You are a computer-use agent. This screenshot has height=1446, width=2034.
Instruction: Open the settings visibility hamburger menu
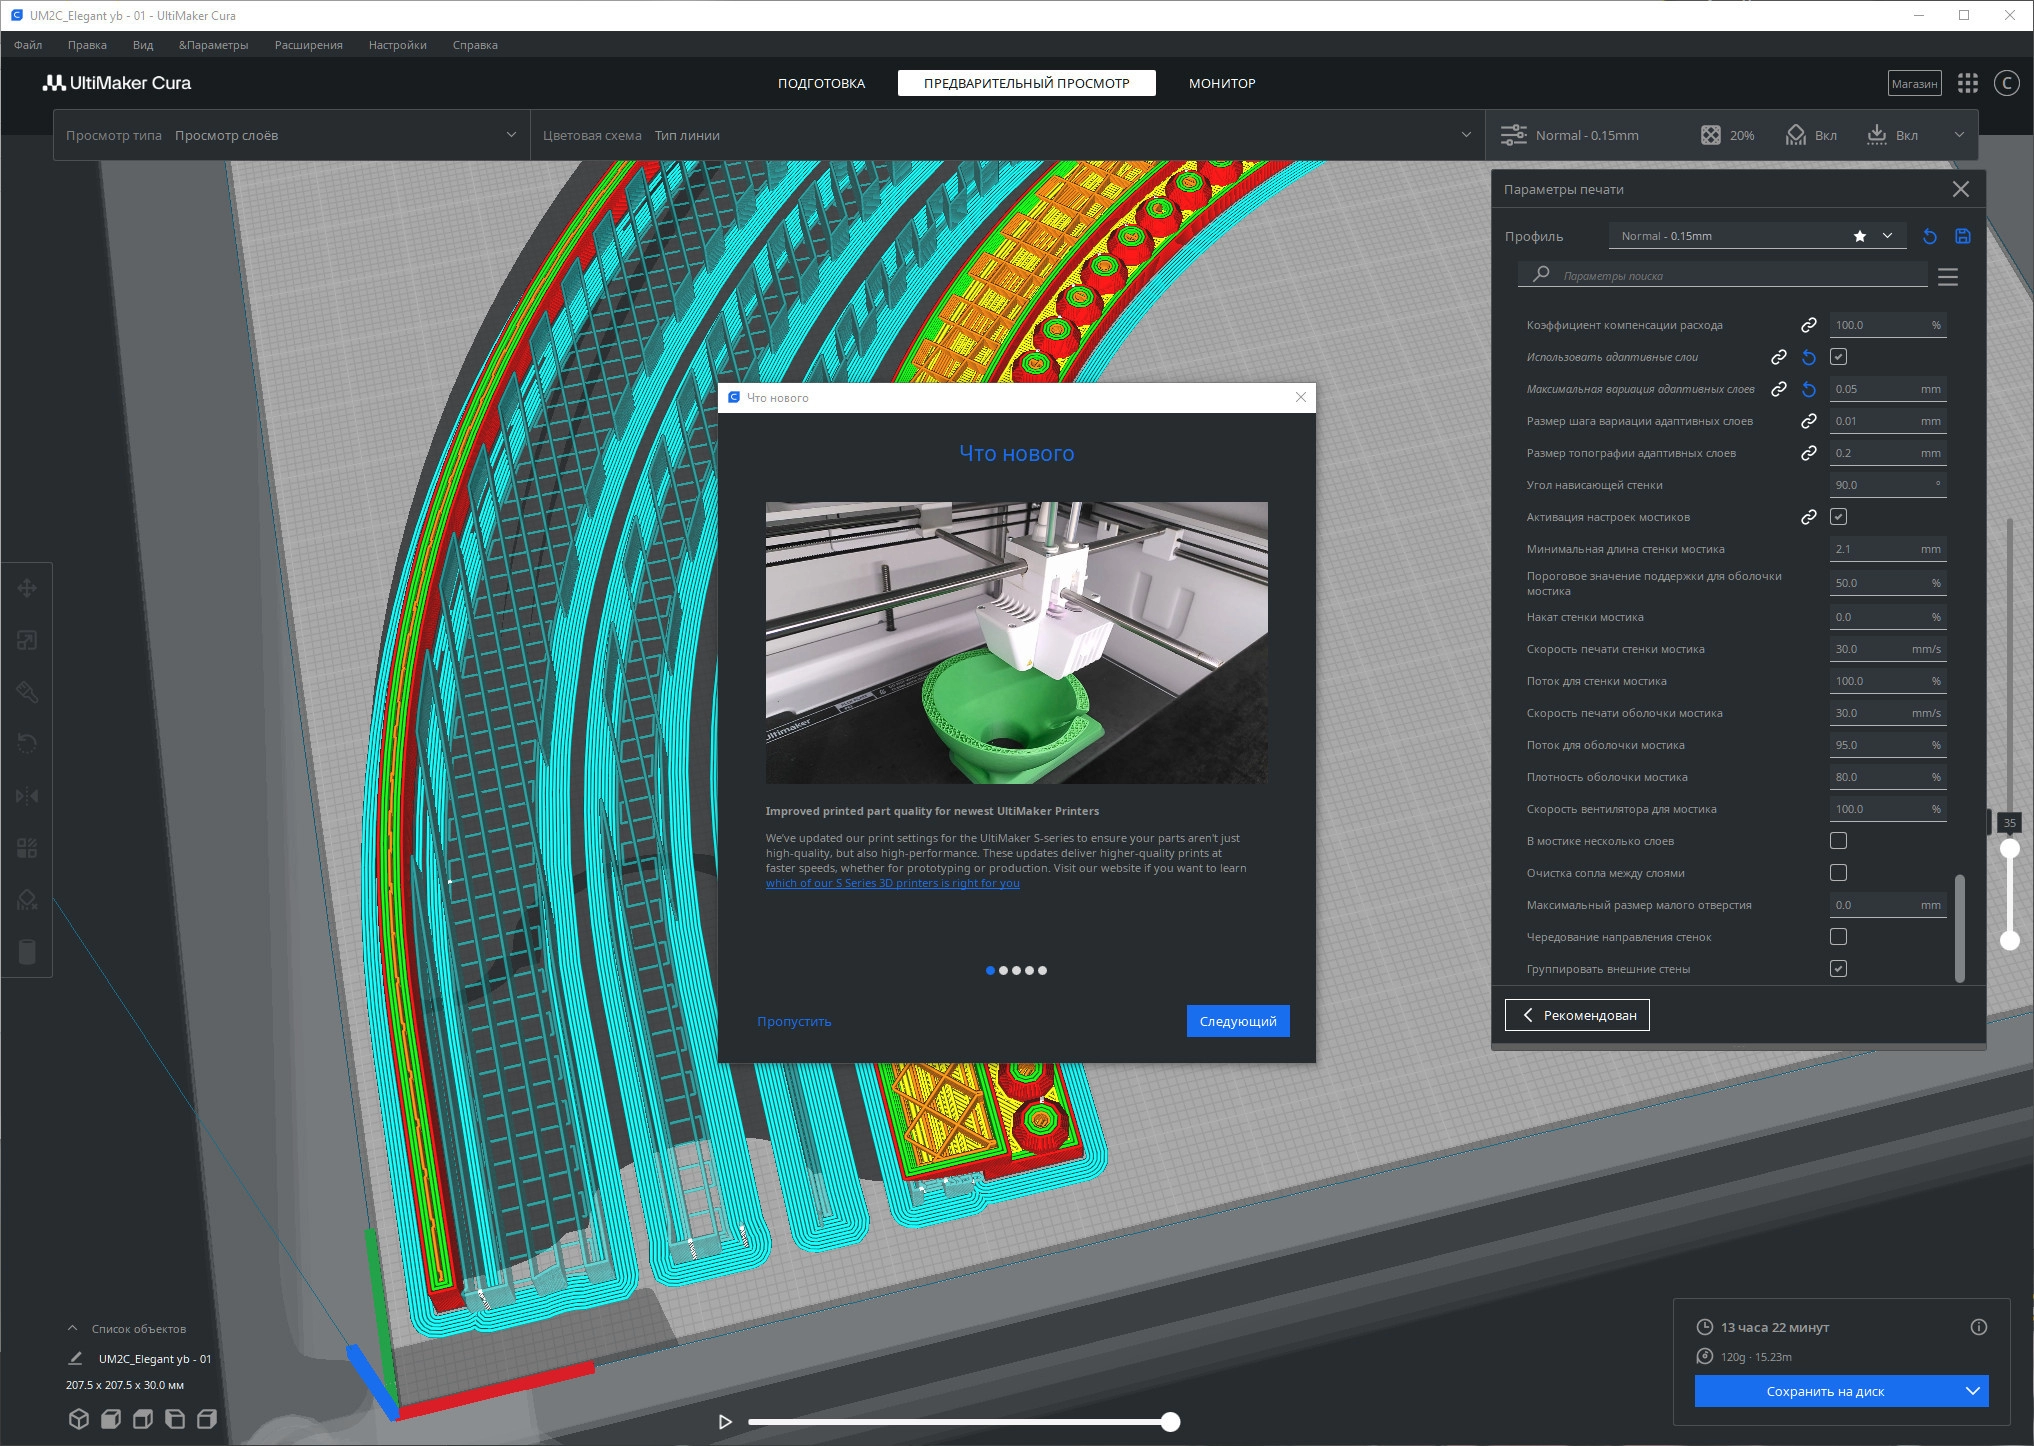(1947, 277)
